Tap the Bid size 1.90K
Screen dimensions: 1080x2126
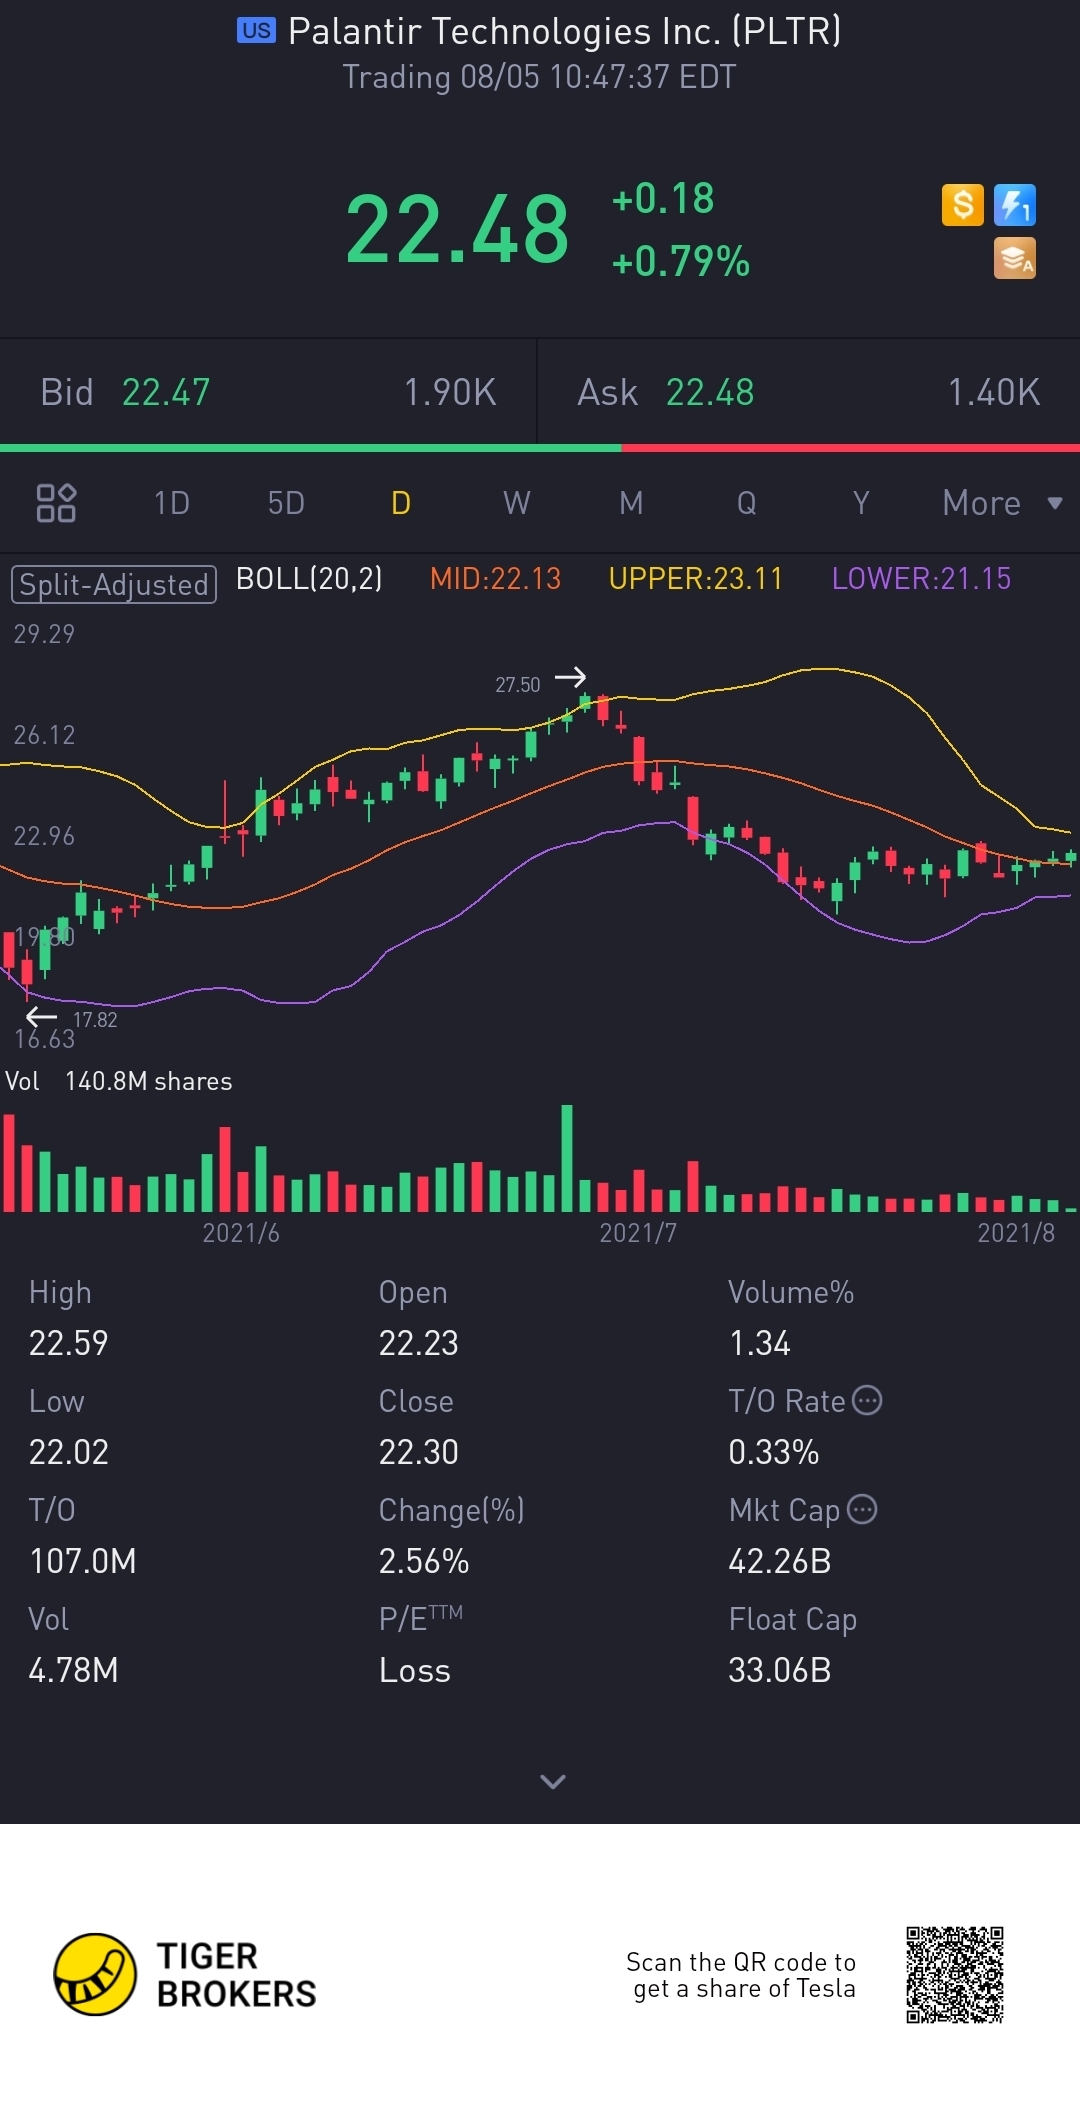click(x=450, y=392)
